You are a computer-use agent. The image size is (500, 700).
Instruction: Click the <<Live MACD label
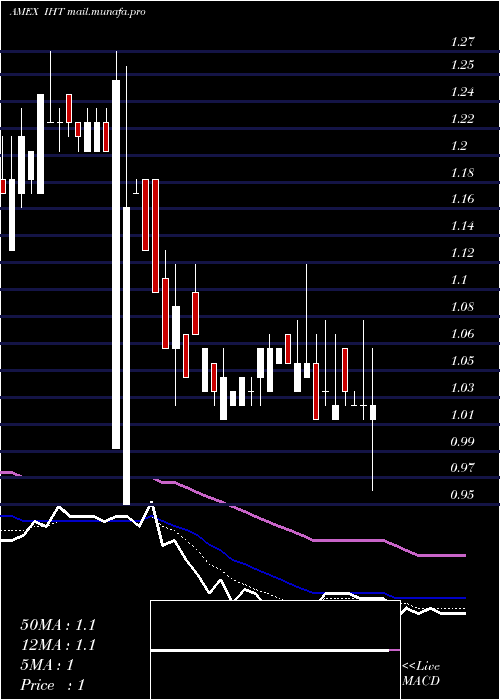coord(421,674)
